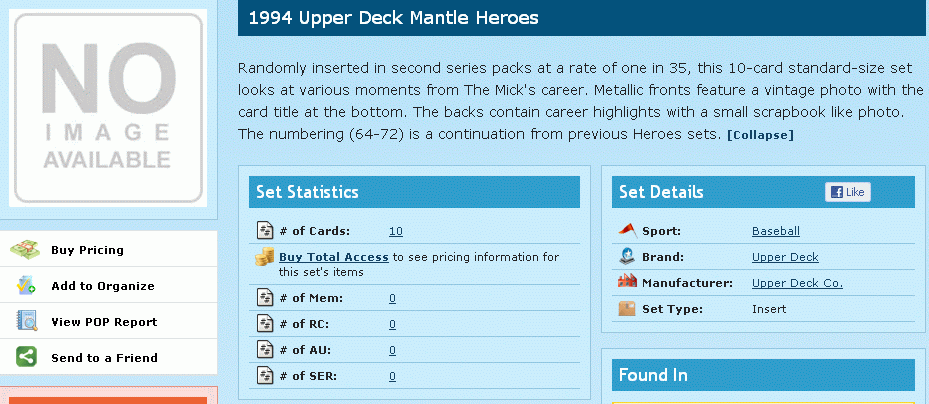Open the Buy Total Access link
Viewport: 929px width, 404px height.
click(334, 257)
